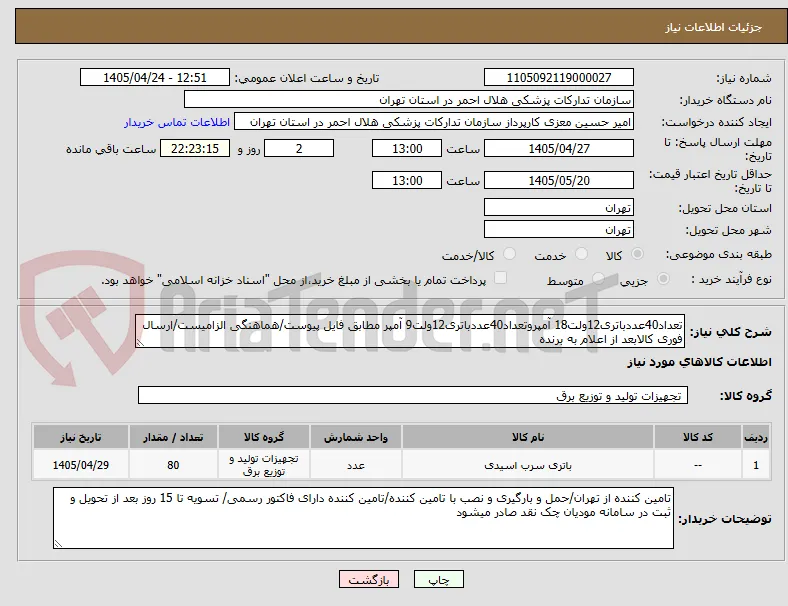Click the واحد شمارش column header

pyautogui.click(x=356, y=437)
